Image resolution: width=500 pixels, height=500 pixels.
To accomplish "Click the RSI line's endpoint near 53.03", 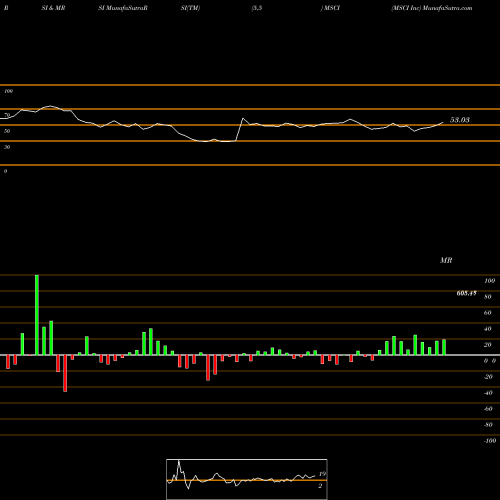I will pyautogui.click(x=443, y=123).
